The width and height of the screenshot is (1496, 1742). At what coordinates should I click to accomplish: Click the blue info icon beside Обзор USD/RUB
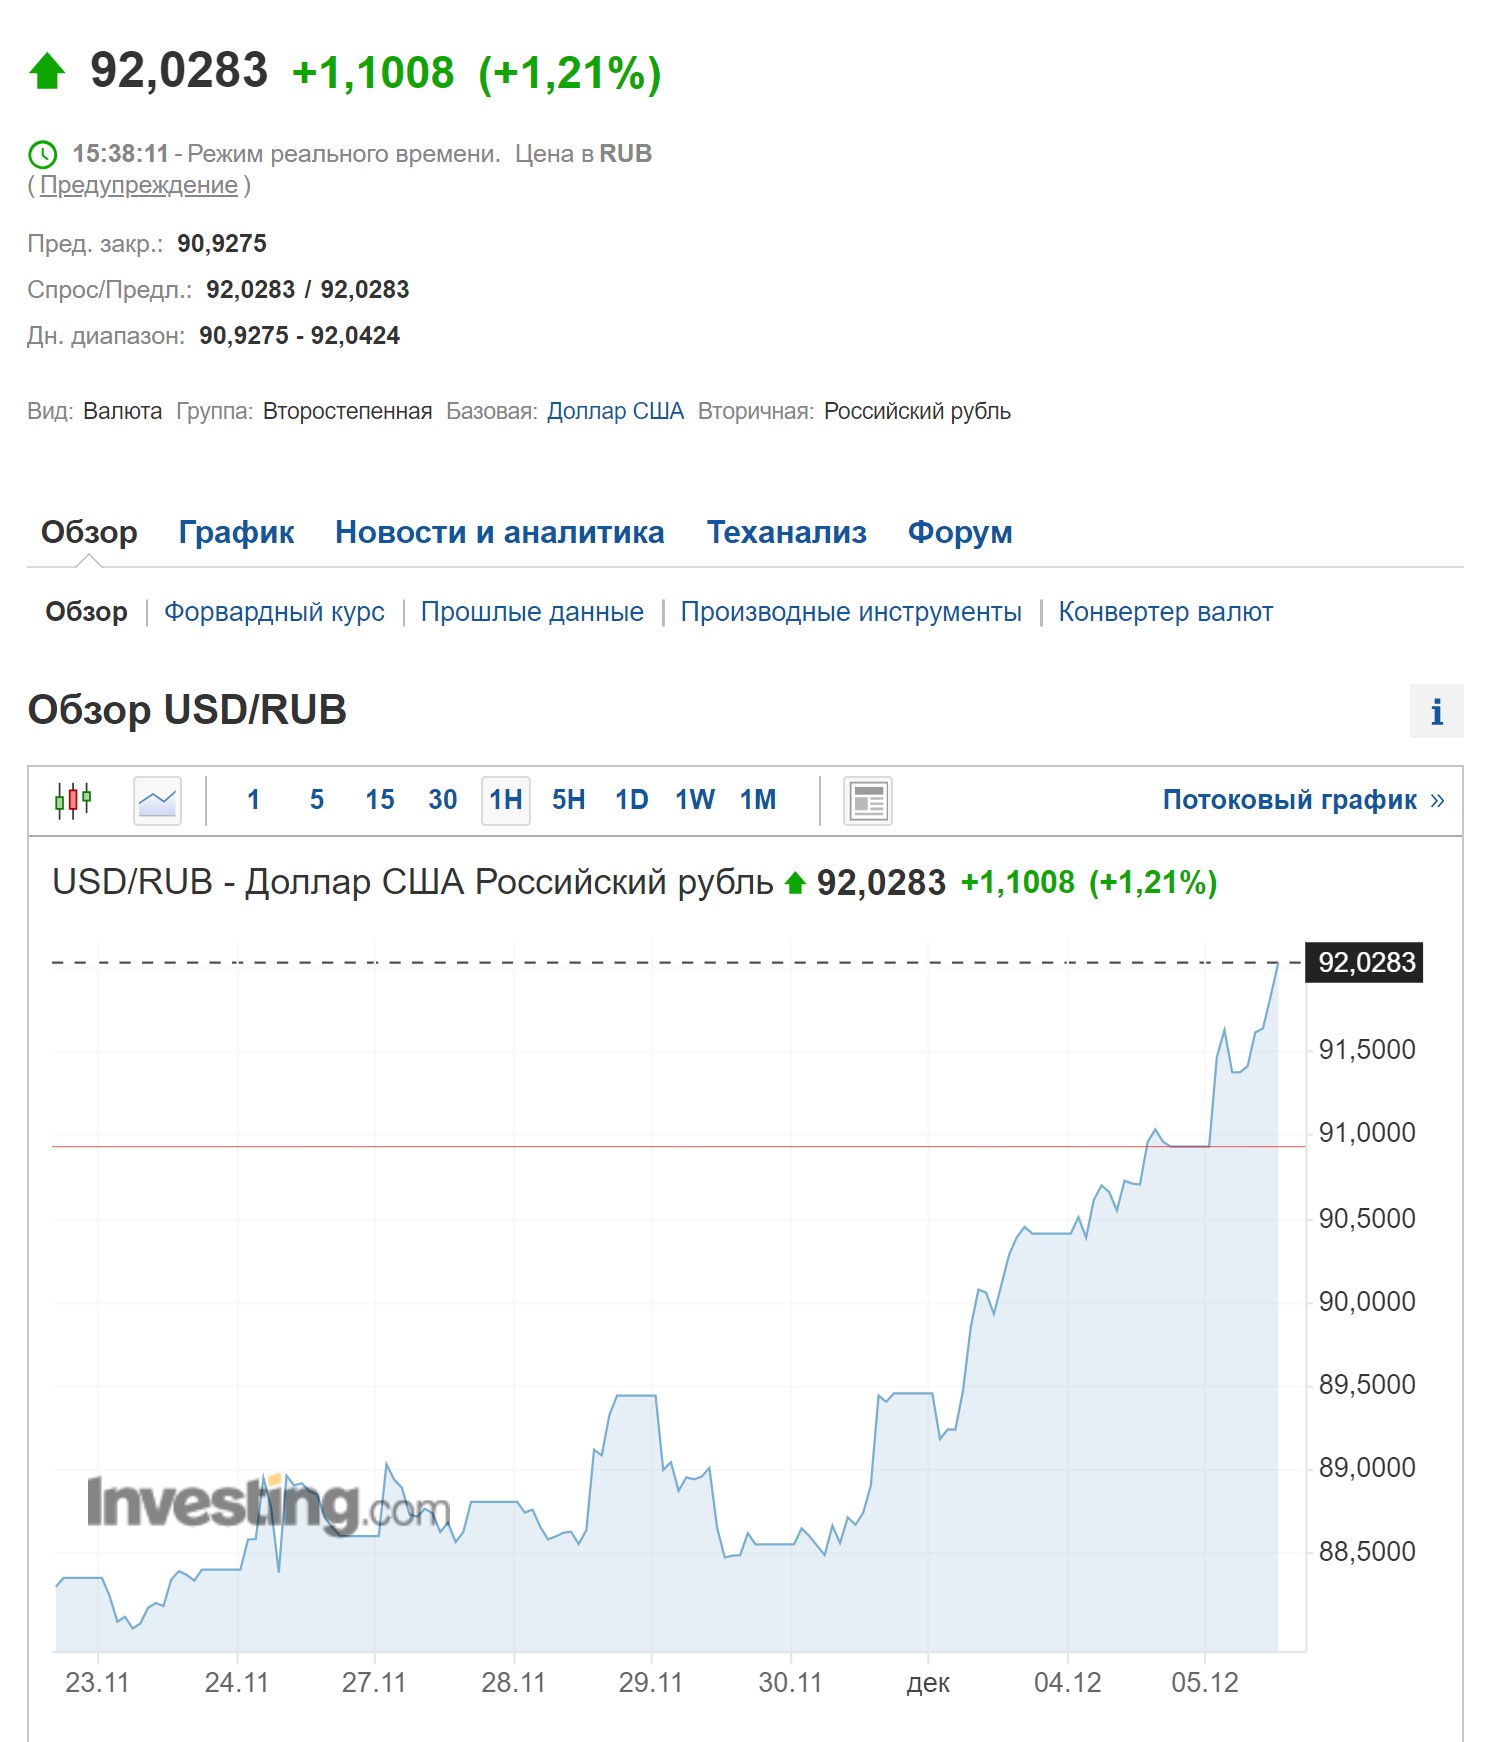(1436, 711)
